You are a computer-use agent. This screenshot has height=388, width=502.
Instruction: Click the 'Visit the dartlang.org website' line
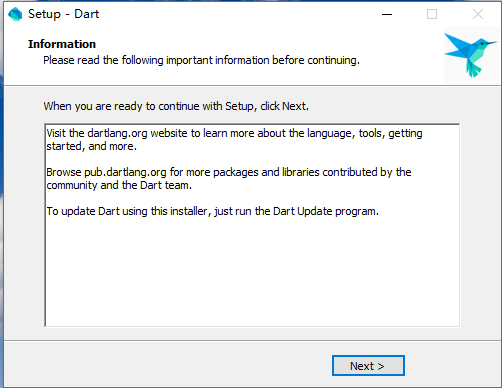(234, 133)
